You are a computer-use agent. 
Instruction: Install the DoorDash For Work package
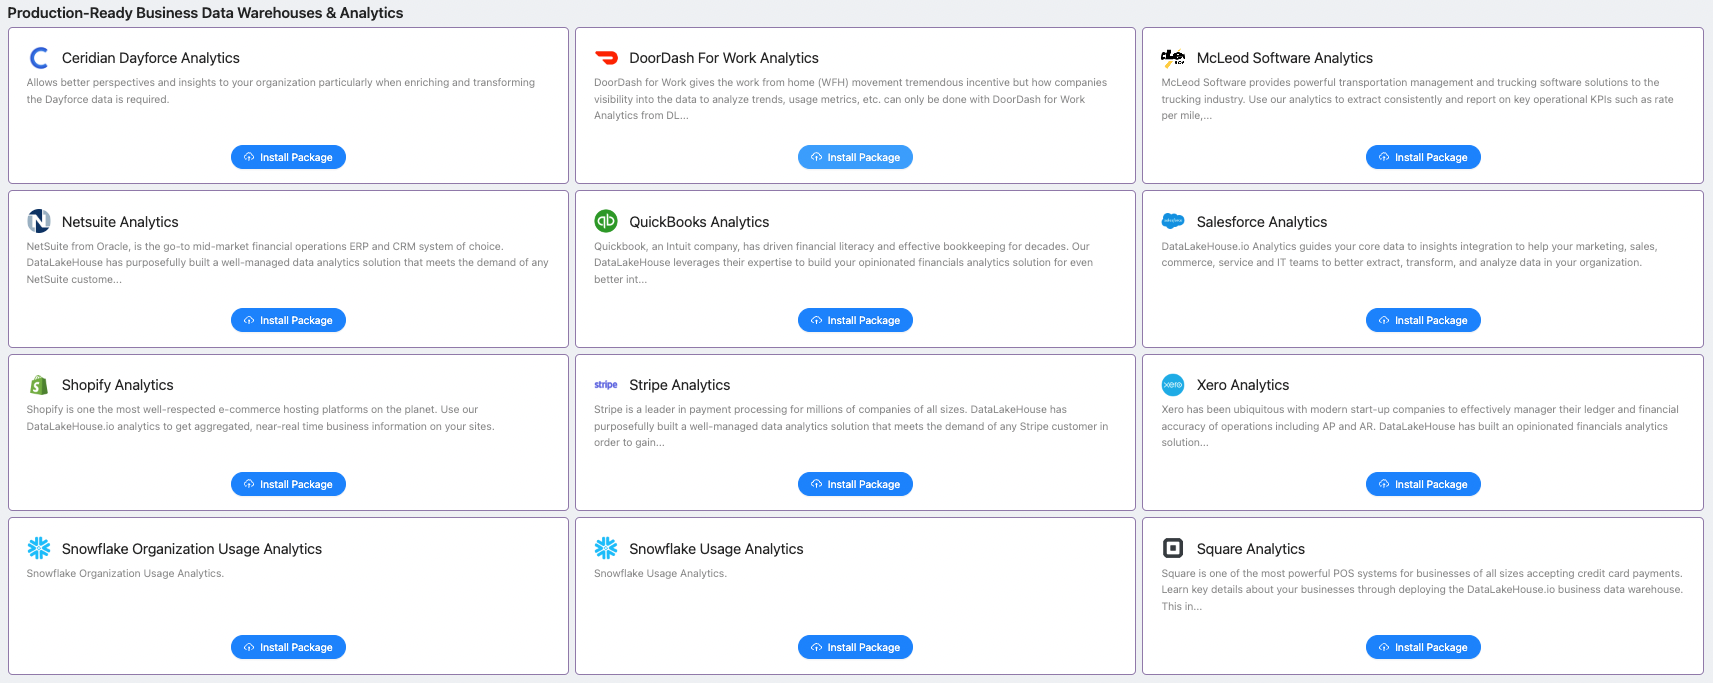855,157
